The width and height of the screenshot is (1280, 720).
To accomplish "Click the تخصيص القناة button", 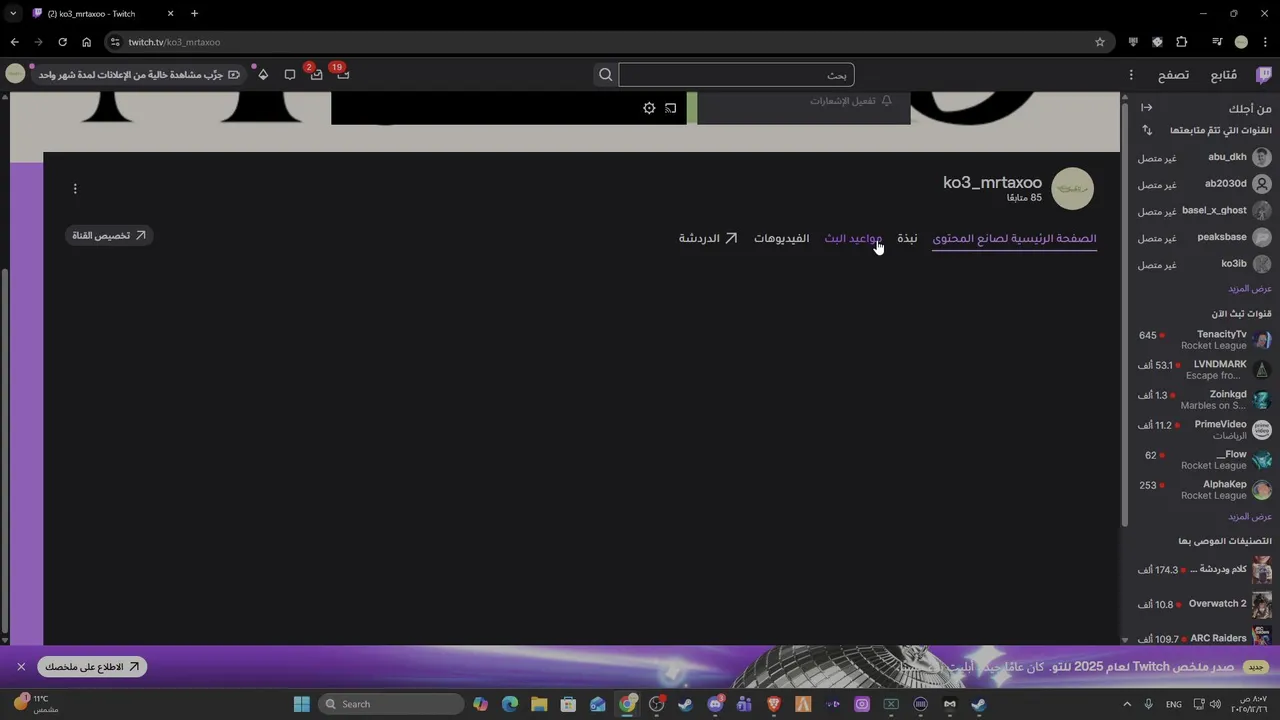I will pyautogui.click(x=109, y=236).
